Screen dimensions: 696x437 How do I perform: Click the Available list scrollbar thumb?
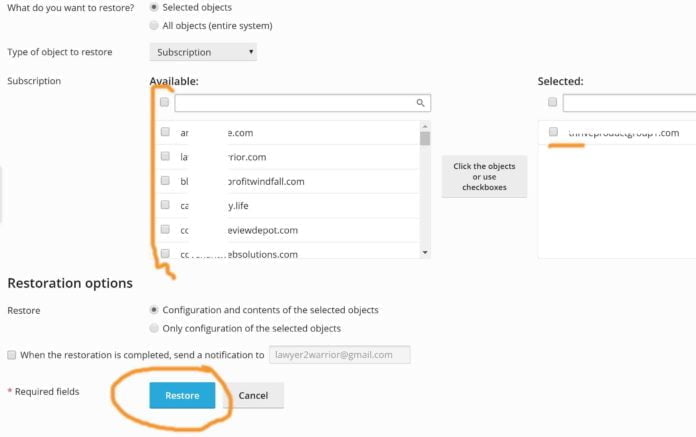425,139
